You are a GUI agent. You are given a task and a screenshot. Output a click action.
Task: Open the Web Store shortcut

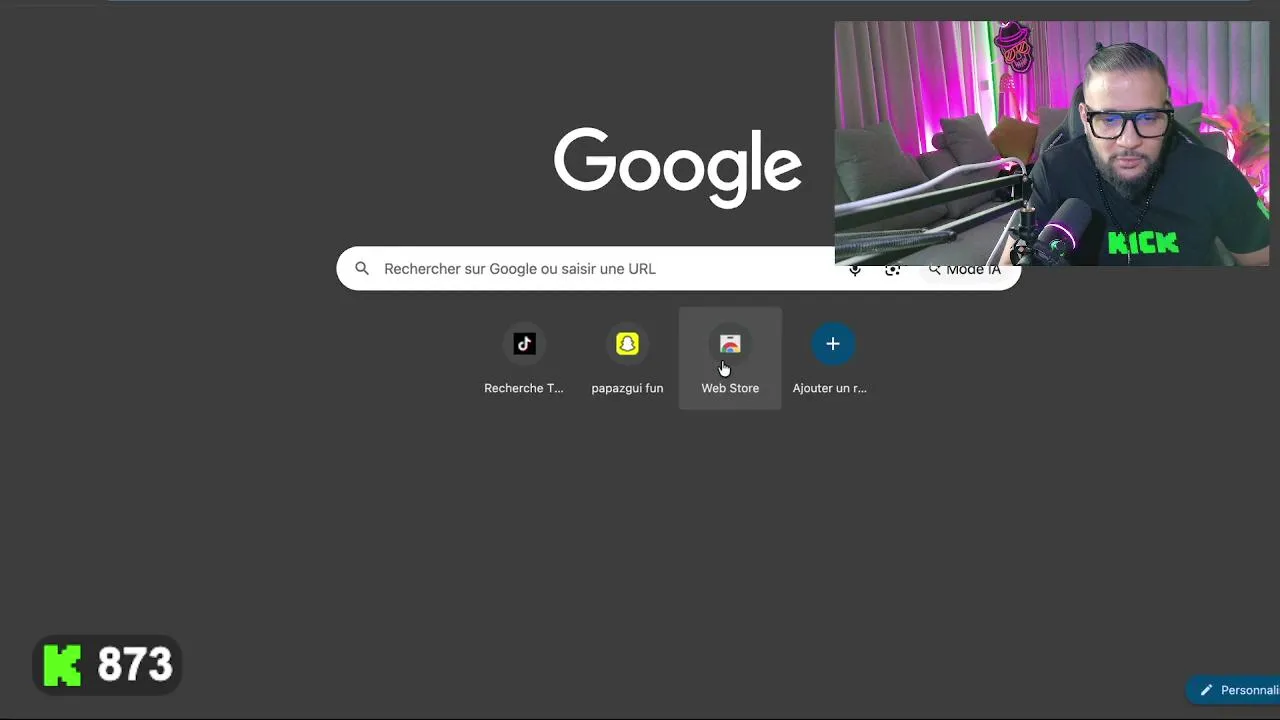point(730,358)
